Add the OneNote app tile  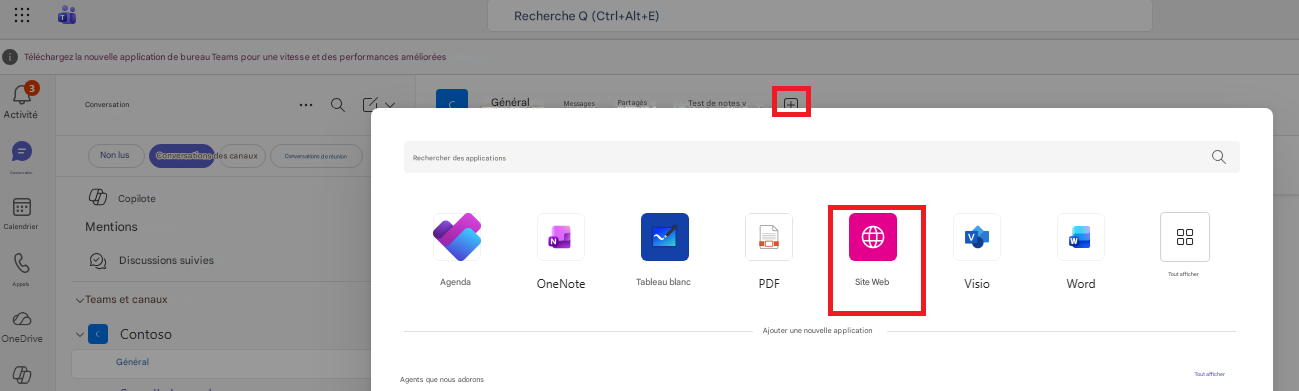pos(560,237)
